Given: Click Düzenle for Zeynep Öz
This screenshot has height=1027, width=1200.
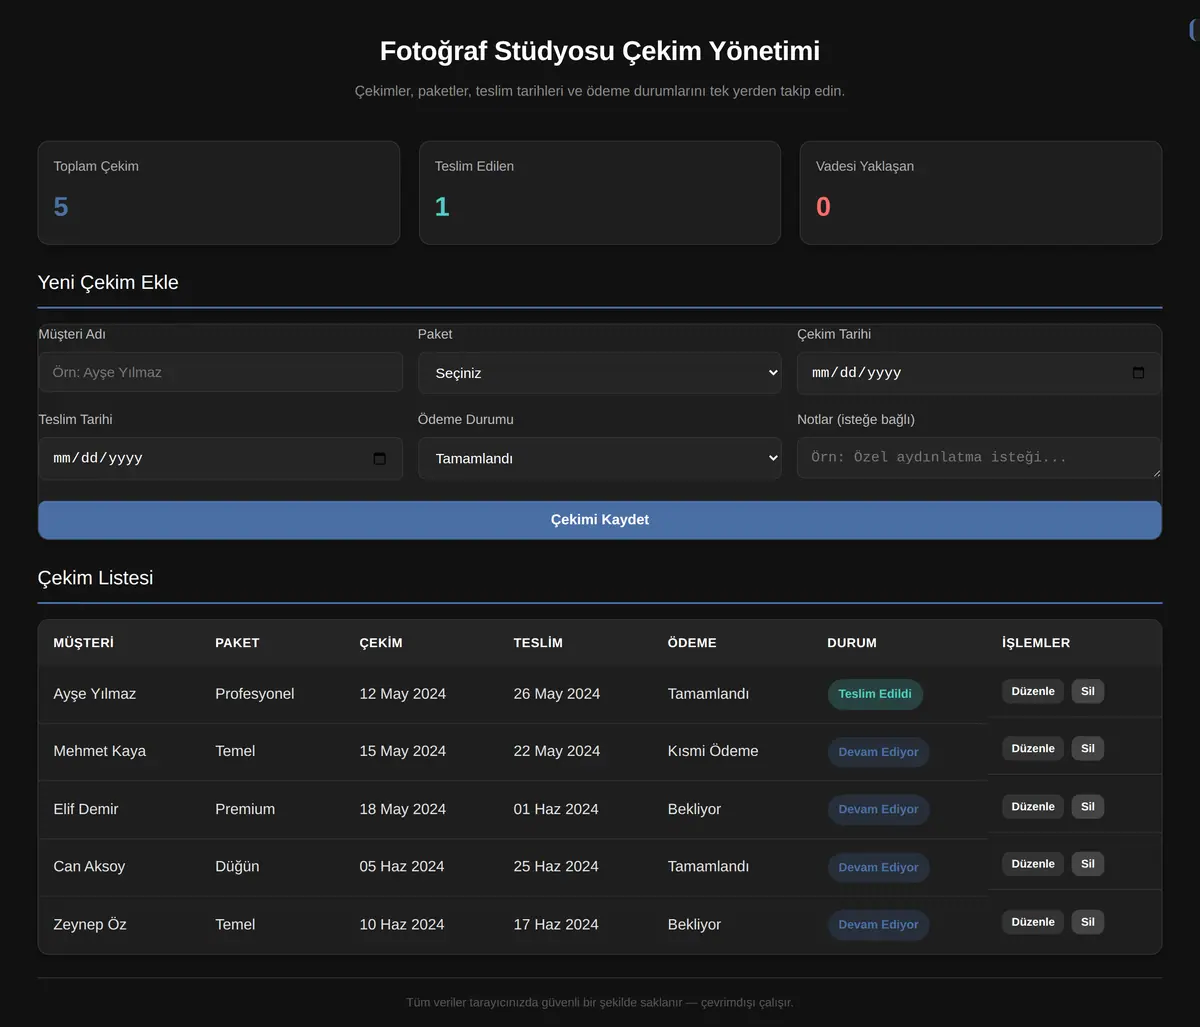Looking at the screenshot, I should click(1033, 922).
